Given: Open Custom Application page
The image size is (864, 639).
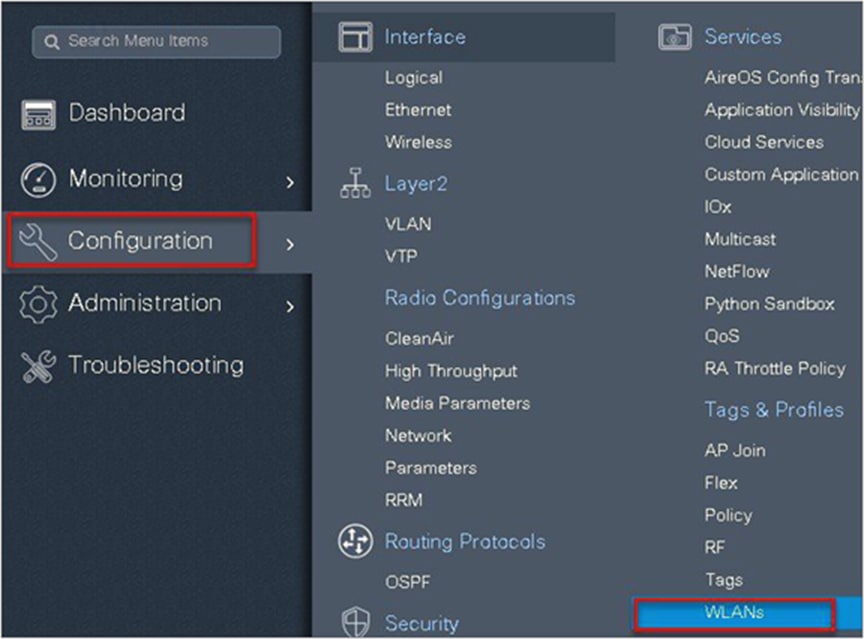Looking at the screenshot, I should [x=782, y=175].
